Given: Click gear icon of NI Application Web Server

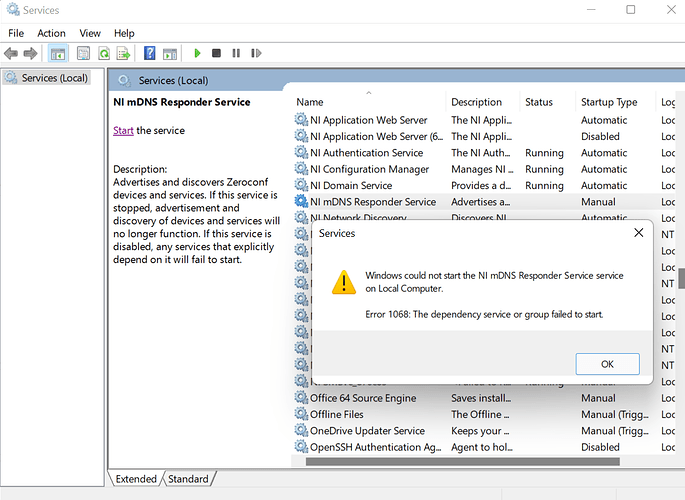Looking at the screenshot, I should pyautogui.click(x=301, y=119).
